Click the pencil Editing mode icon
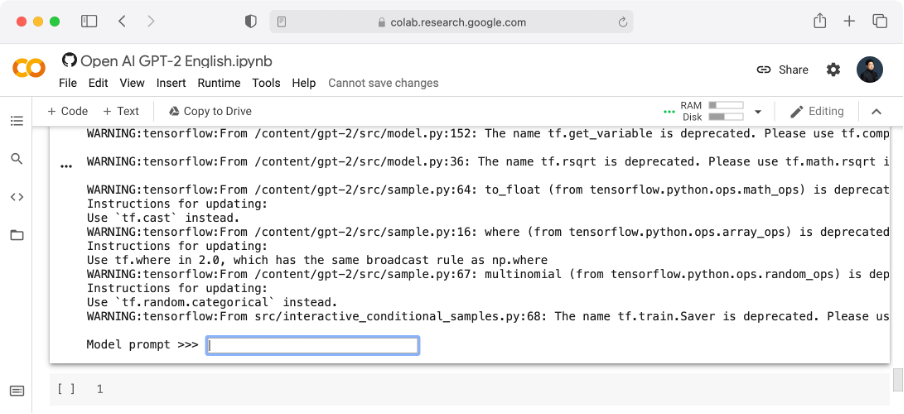 797,111
